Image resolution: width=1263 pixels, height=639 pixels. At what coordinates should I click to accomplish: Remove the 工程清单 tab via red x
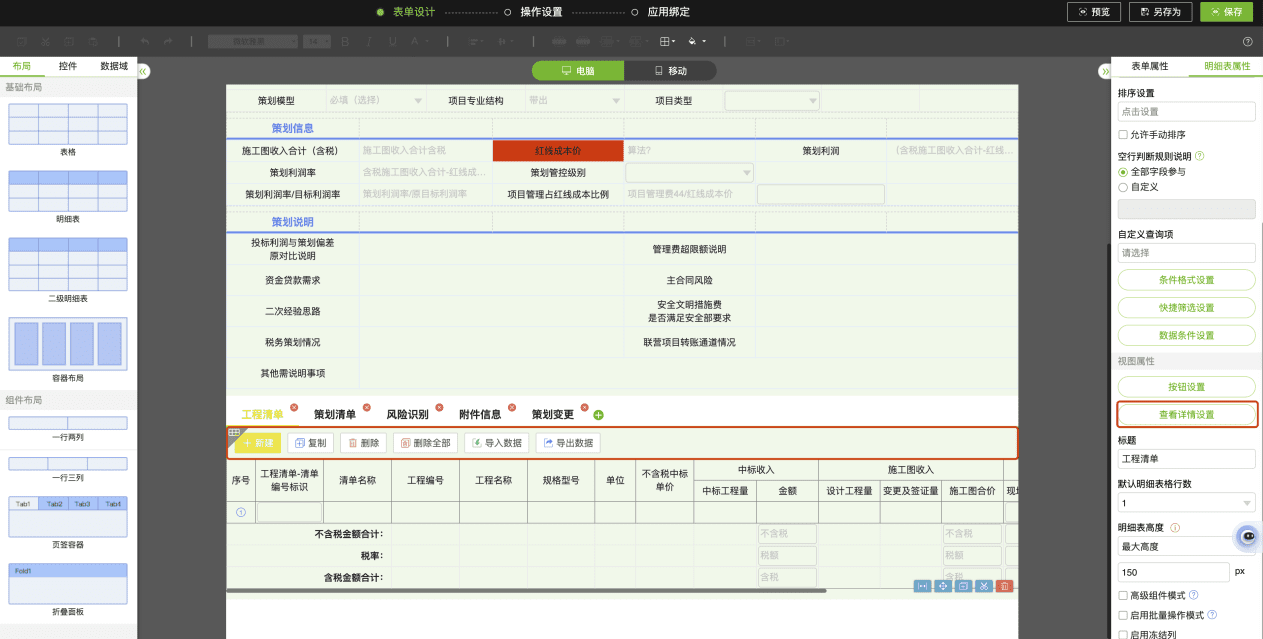[294, 407]
